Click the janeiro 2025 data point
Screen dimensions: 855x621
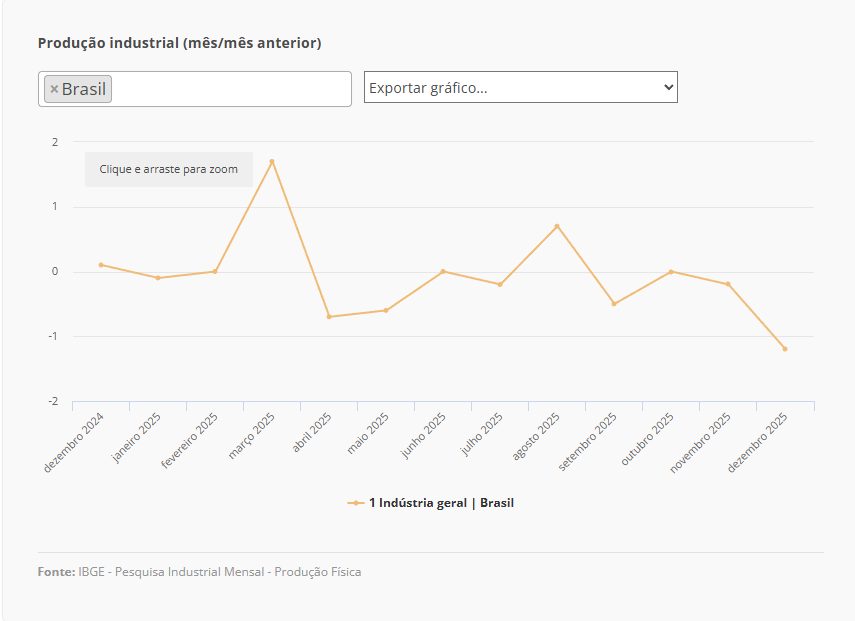(158, 278)
